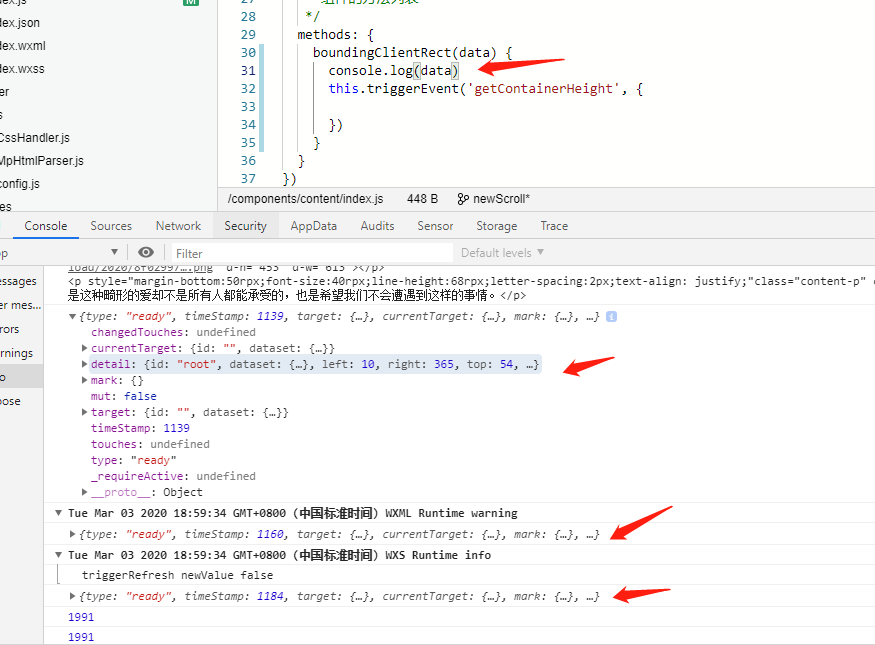Click the console.log(data) code line

[x=393, y=71]
